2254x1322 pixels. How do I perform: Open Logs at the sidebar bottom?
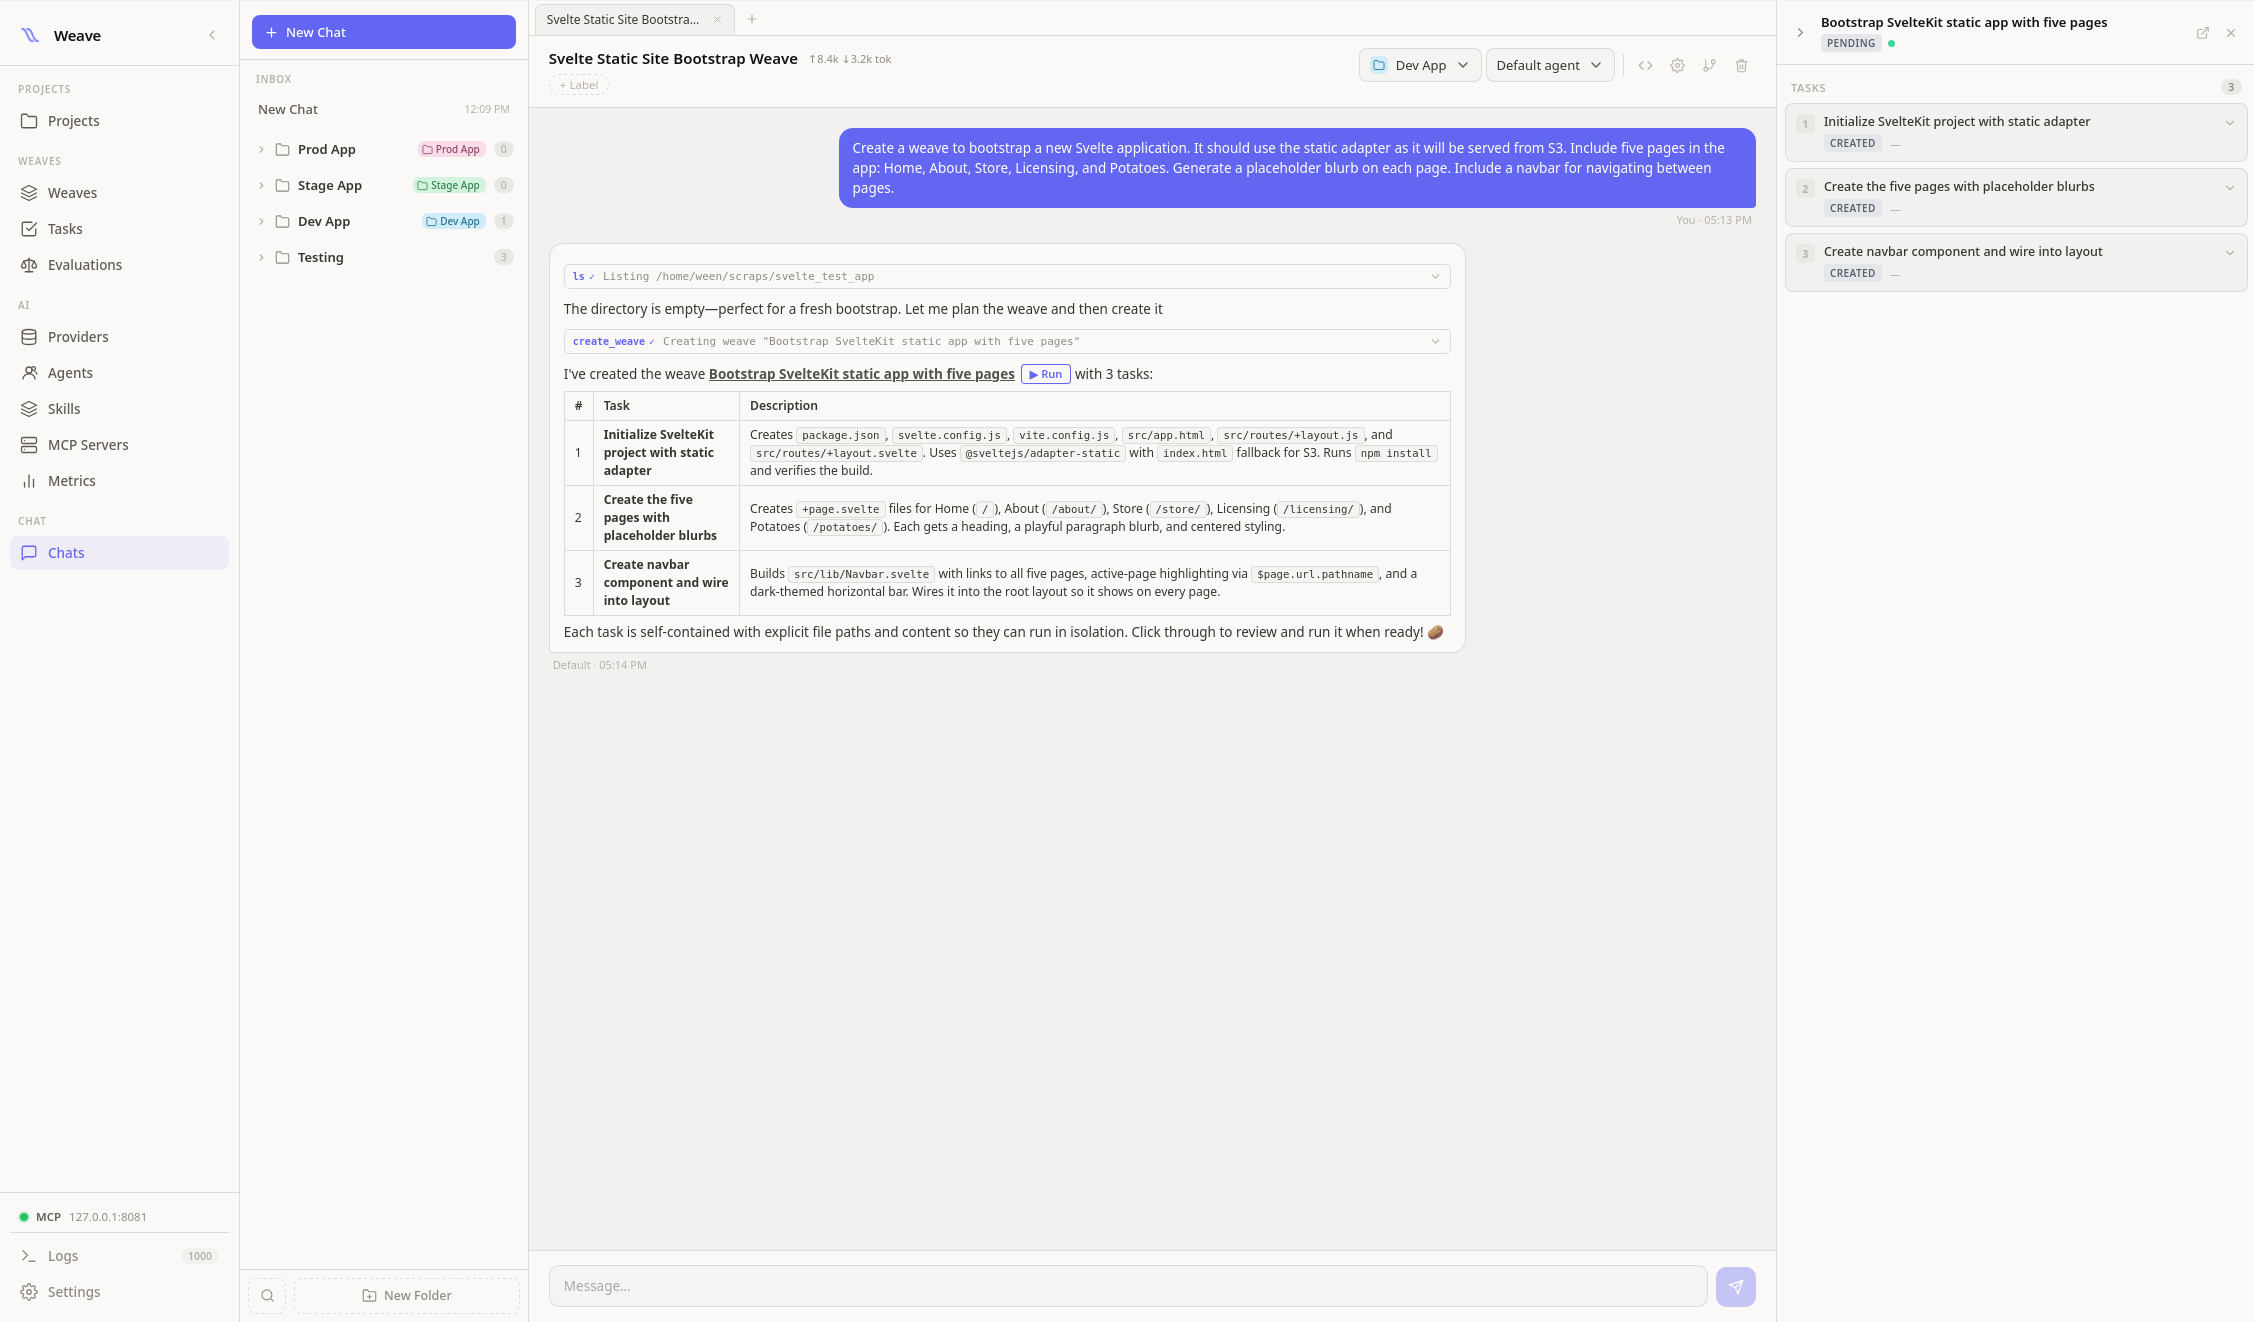(119, 1256)
